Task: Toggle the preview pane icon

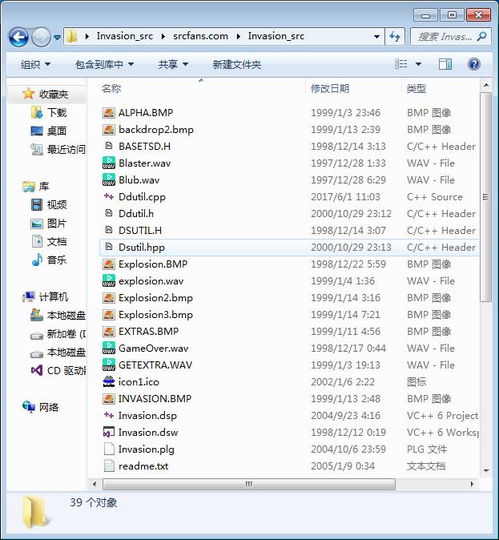Action: click(x=445, y=64)
